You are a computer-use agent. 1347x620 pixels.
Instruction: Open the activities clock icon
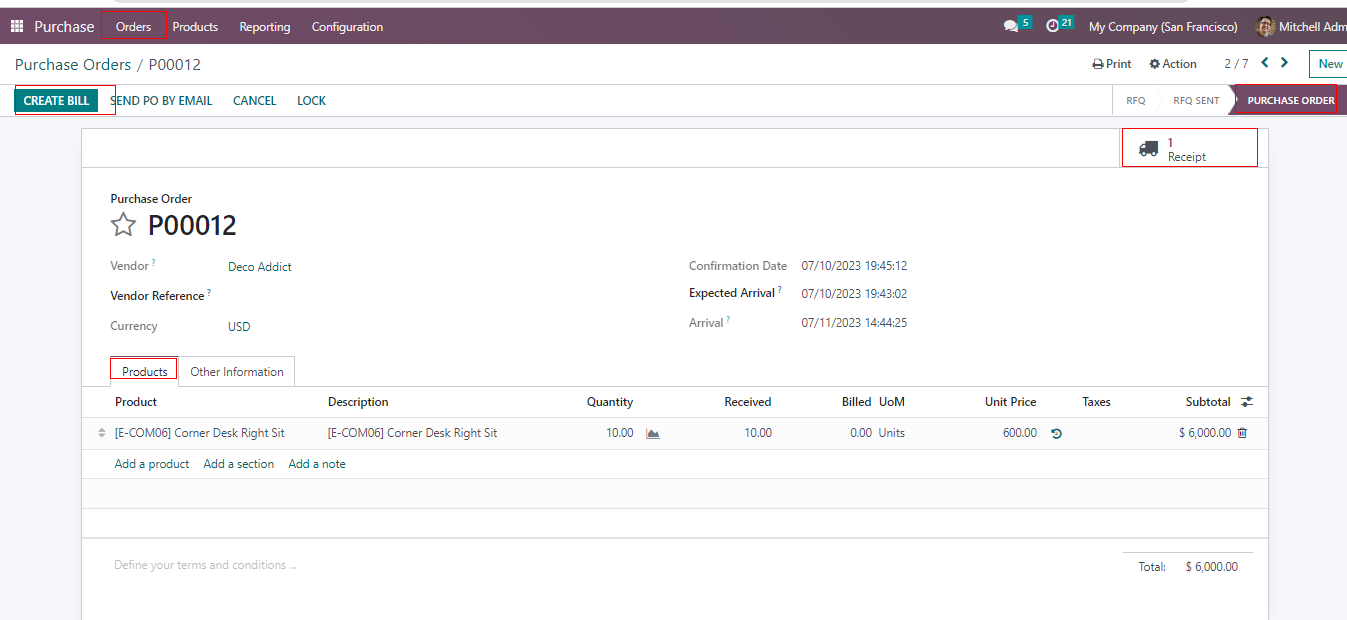click(x=1052, y=27)
